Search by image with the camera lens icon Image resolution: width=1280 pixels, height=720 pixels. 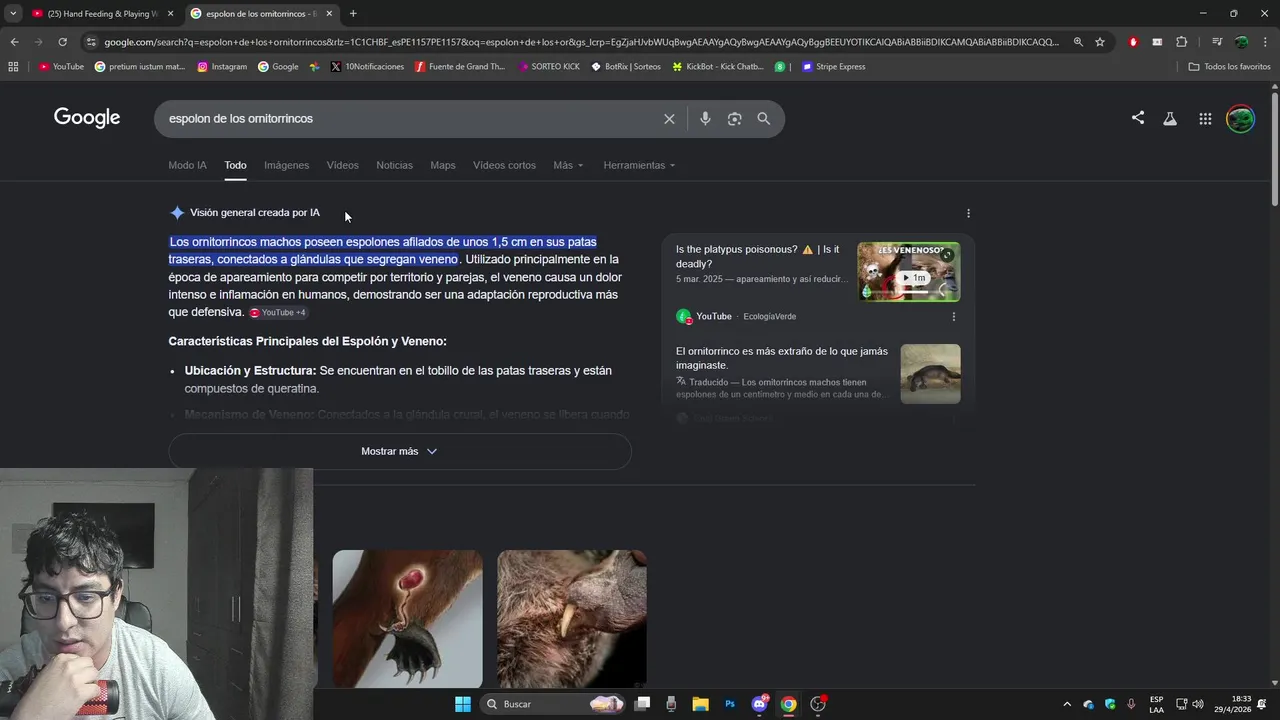[734, 118]
